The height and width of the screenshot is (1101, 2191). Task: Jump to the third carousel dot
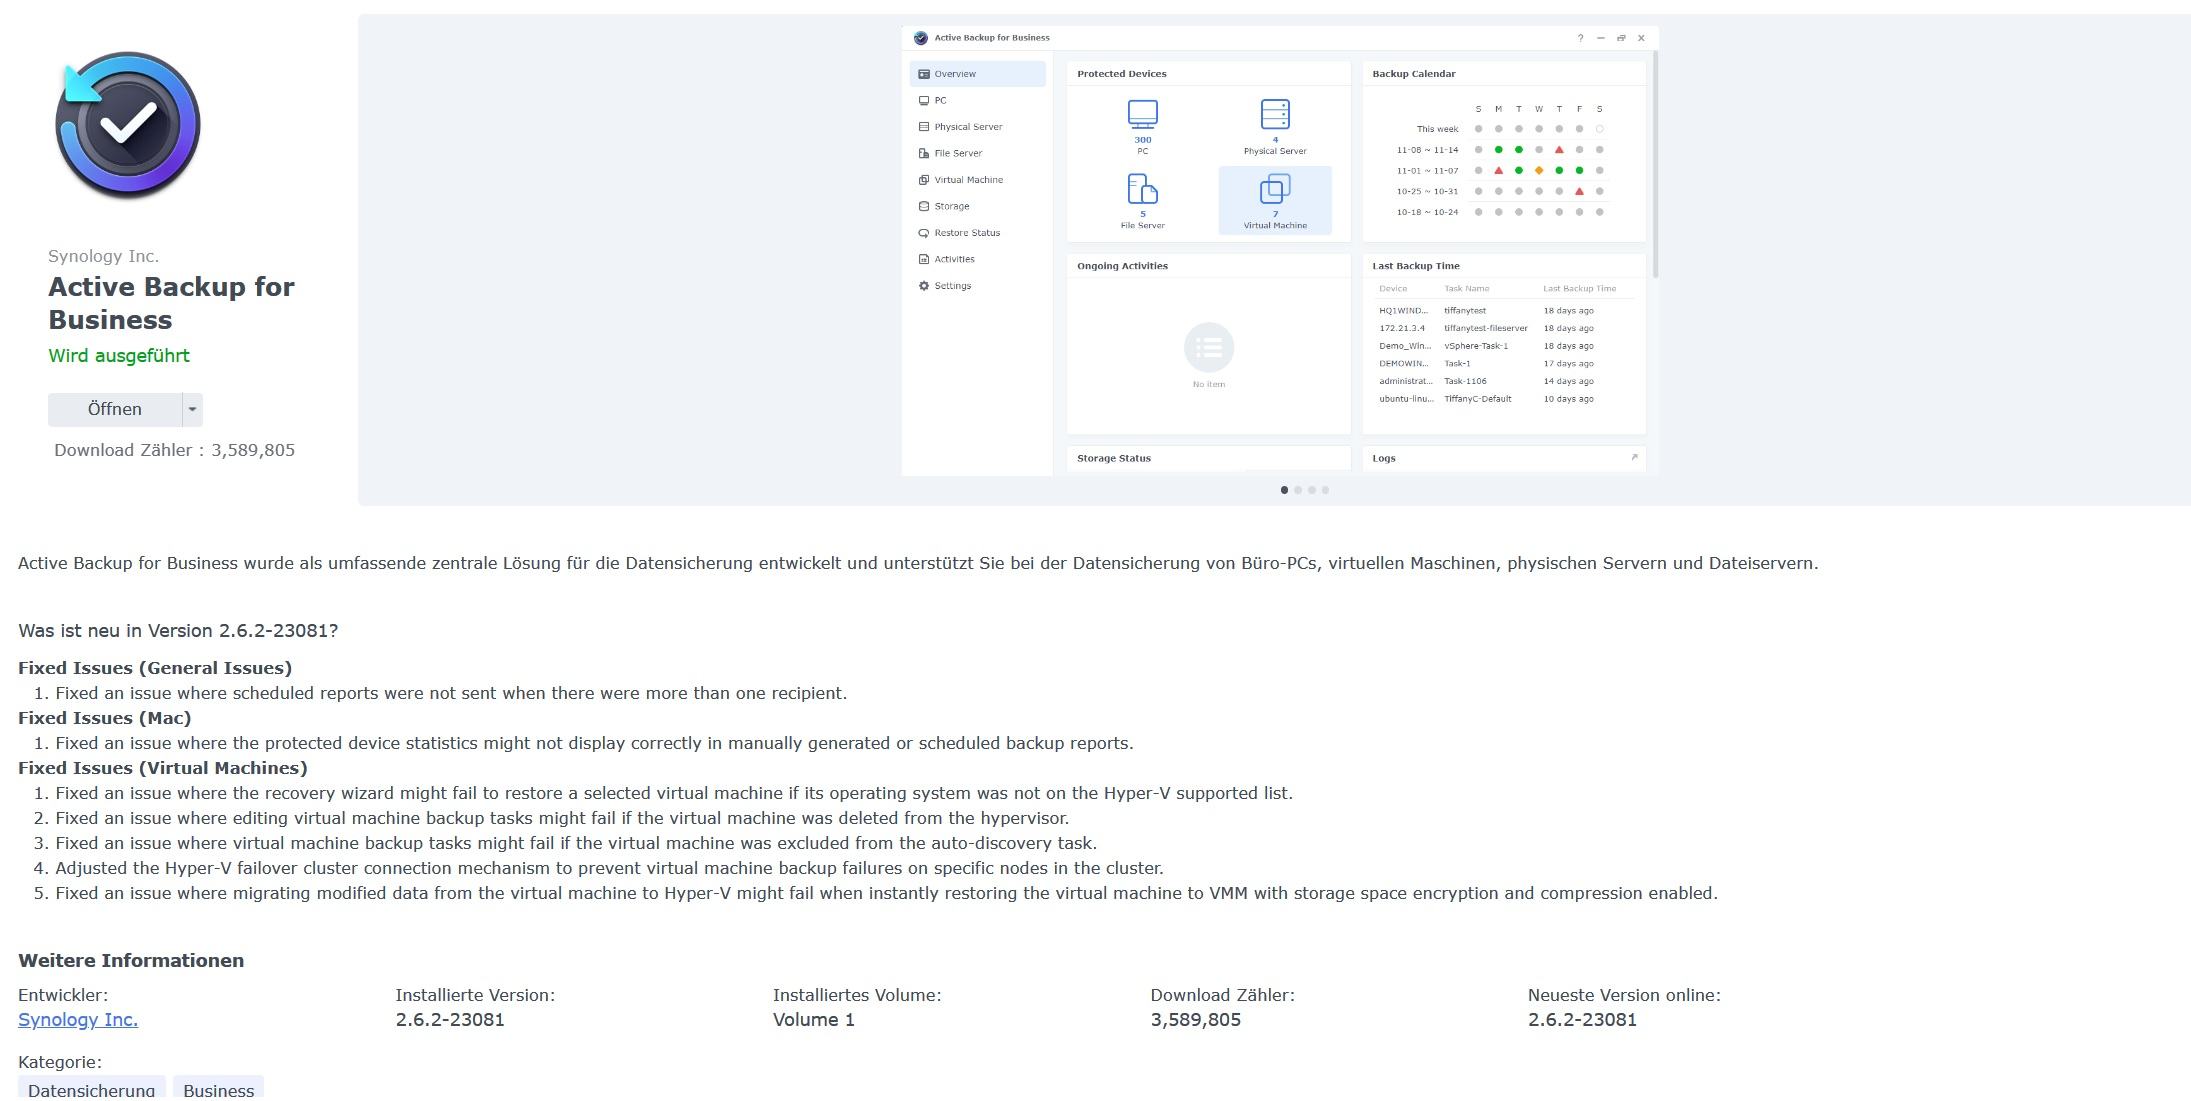click(1312, 490)
